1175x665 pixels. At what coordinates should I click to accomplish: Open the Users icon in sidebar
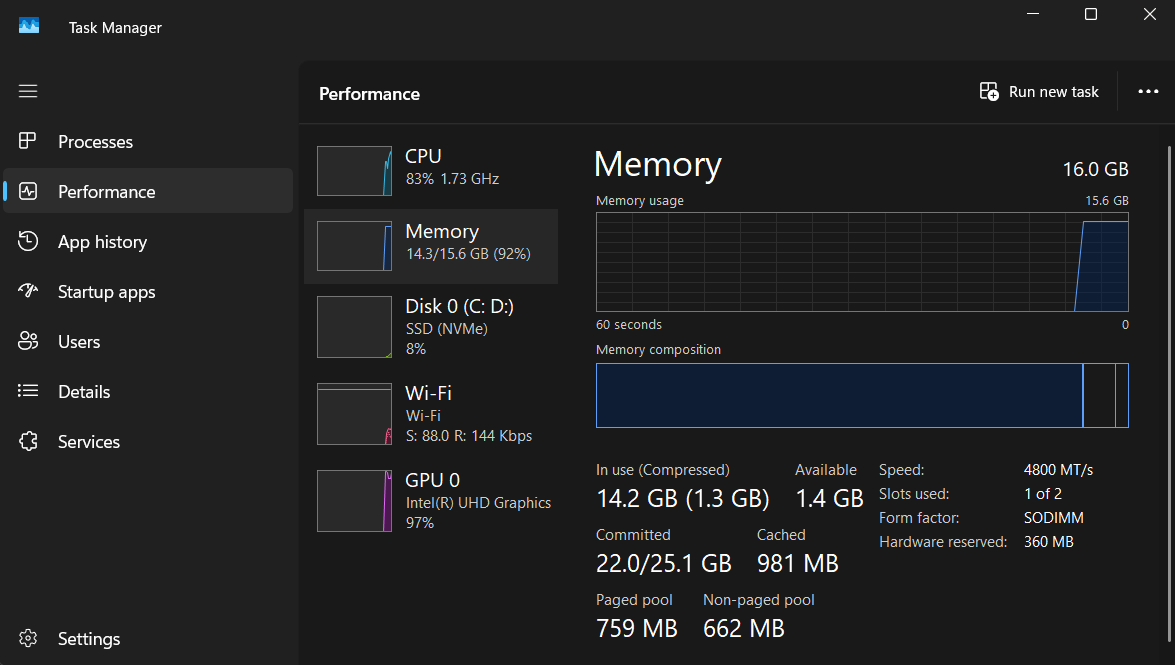pos(28,342)
